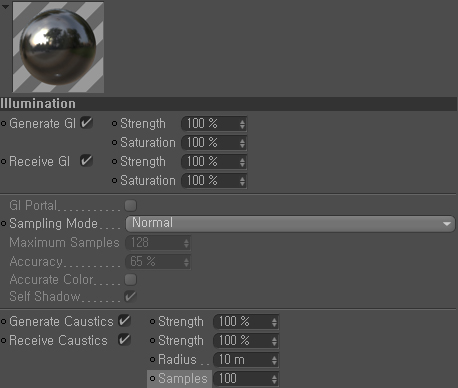Toggle the Receive GI checkbox
This screenshot has height=388, width=458.
[x=86, y=161]
